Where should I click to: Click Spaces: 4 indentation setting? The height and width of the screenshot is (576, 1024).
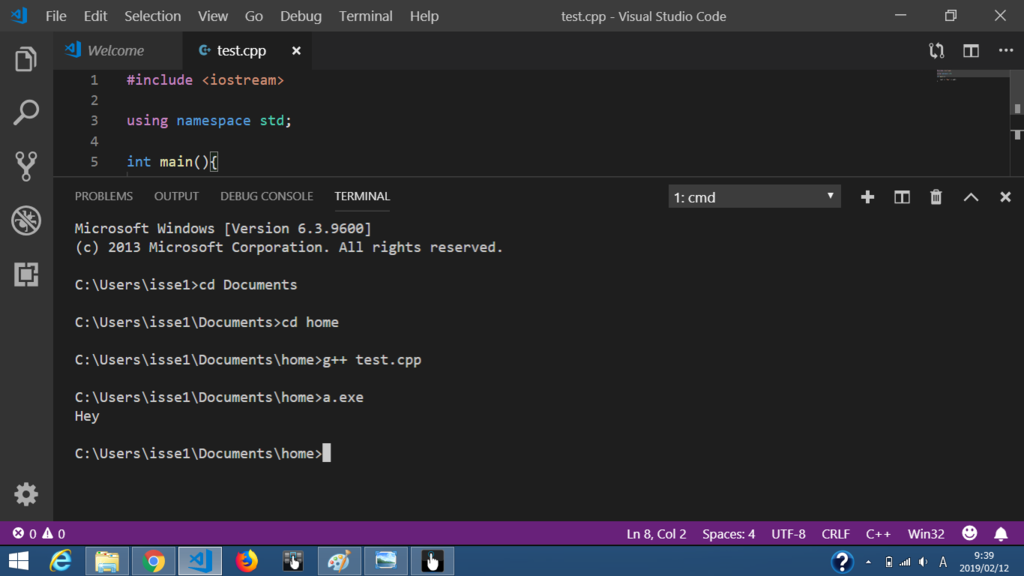(729, 534)
